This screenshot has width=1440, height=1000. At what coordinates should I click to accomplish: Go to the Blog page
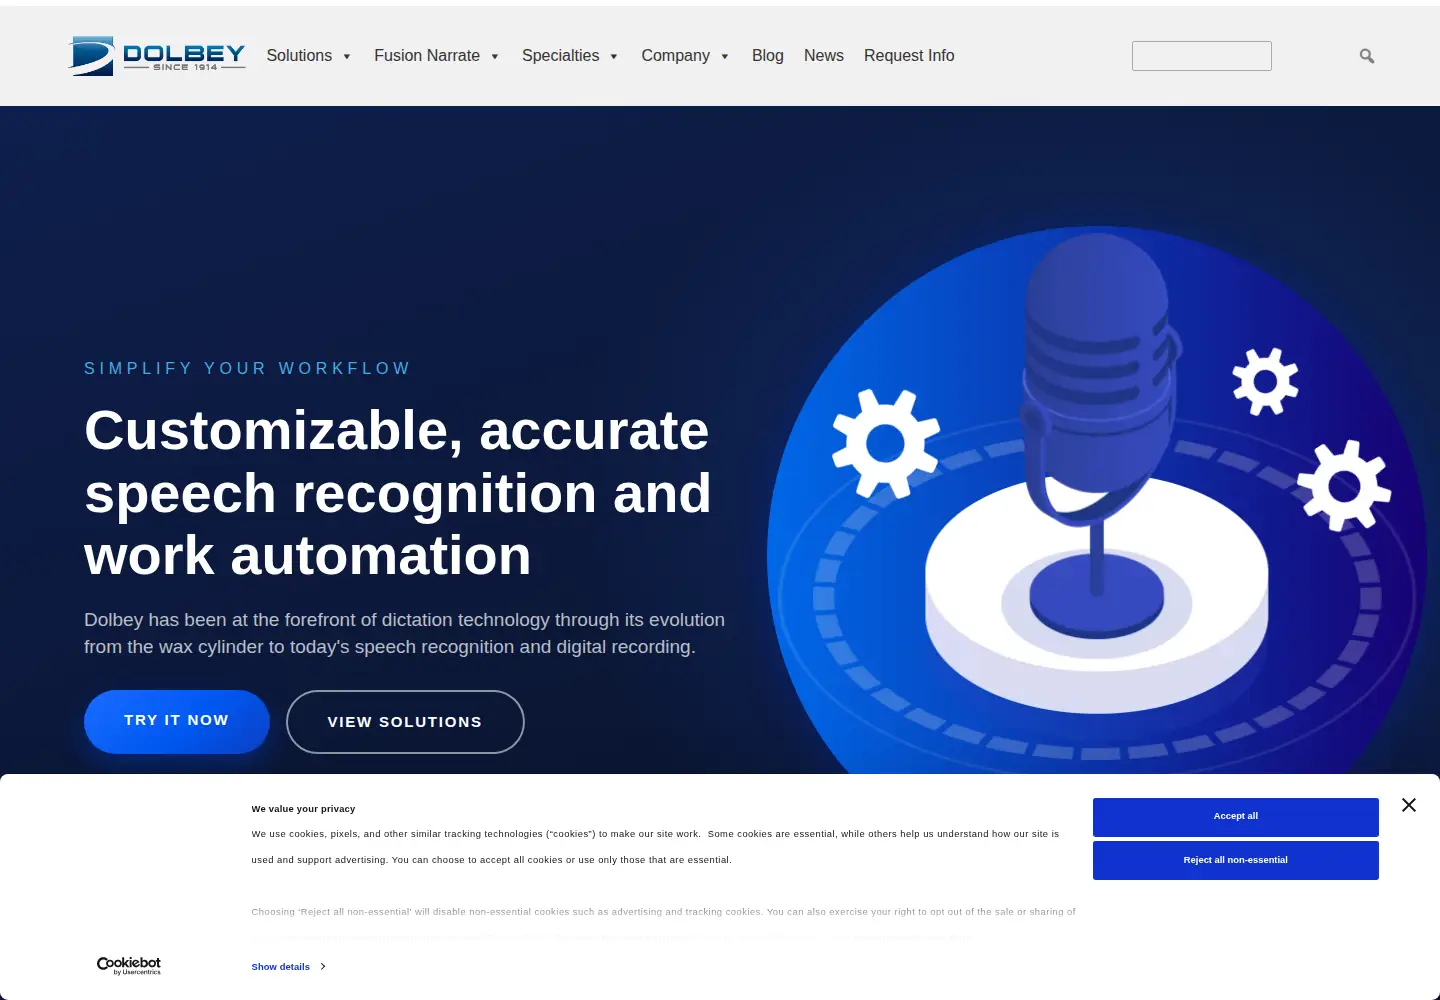(768, 56)
